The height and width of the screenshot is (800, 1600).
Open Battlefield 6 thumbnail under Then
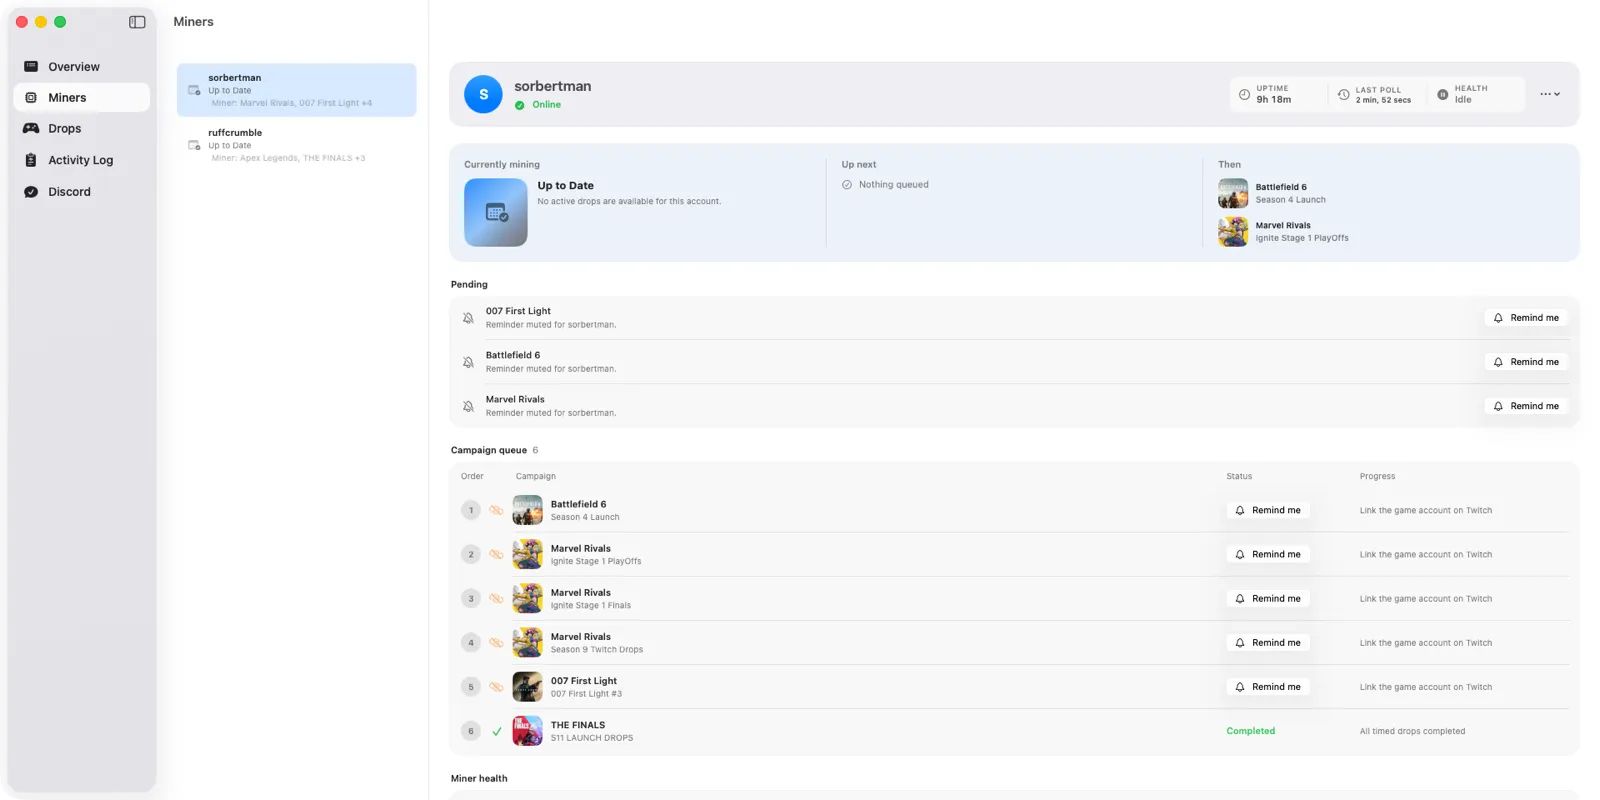pyautogui.click(x=1233, y=193)
